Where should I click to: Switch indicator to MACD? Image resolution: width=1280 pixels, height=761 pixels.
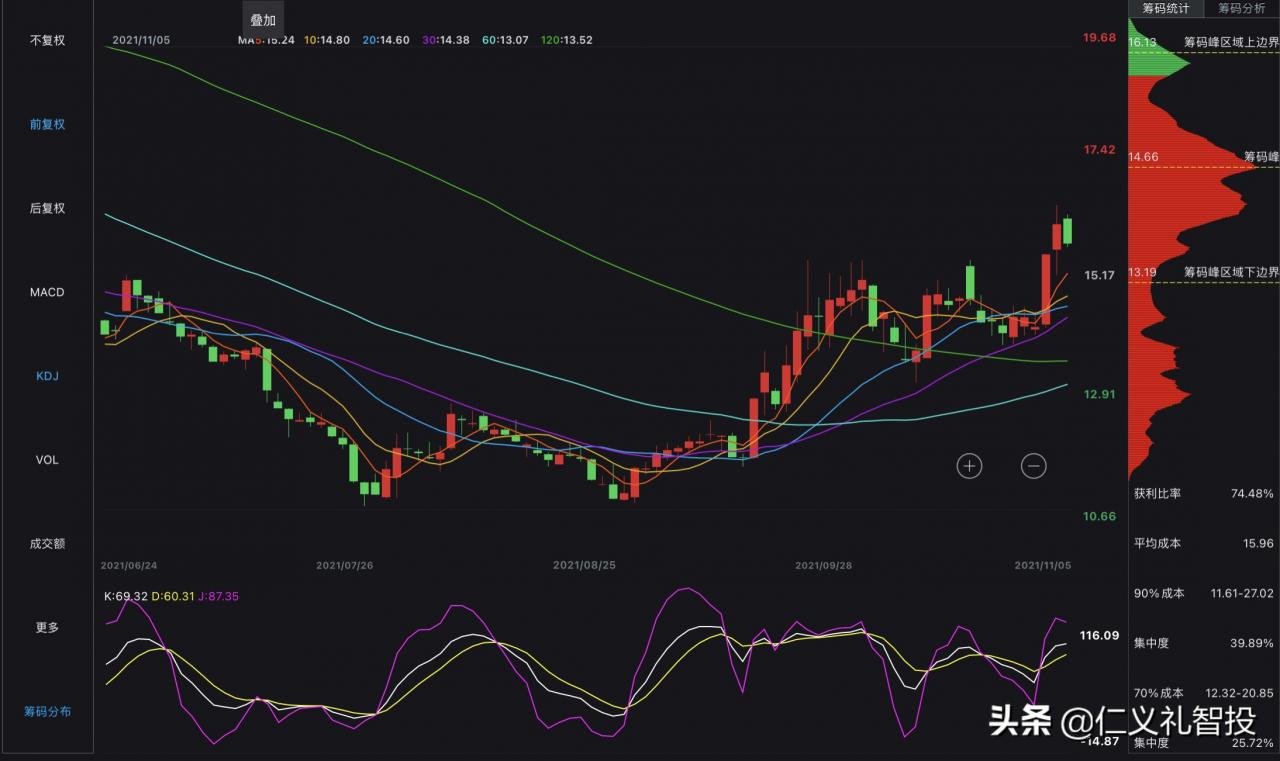[47, 292]
